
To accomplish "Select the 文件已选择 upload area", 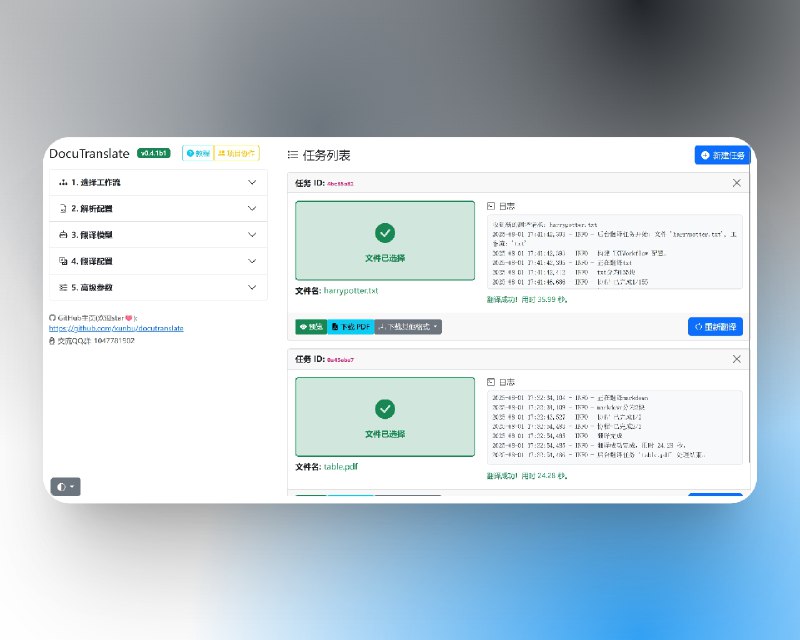I will (x=384, y=240).
